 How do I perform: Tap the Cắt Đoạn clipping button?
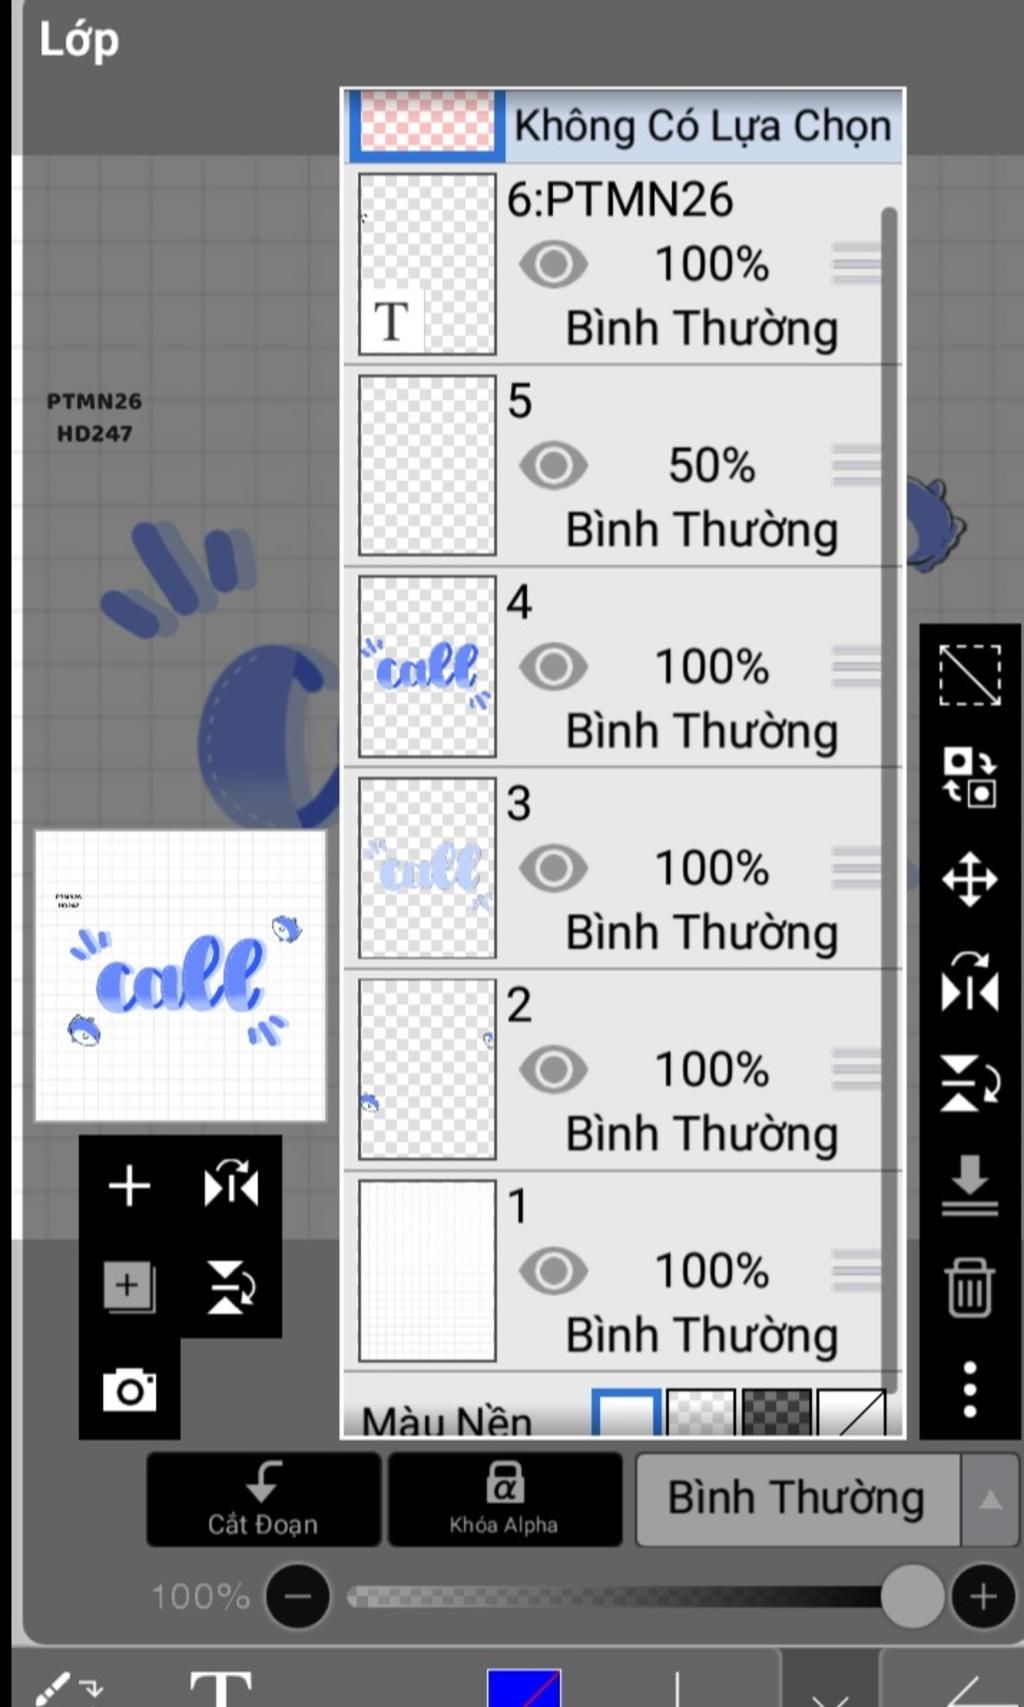[x=263, y=1499]
